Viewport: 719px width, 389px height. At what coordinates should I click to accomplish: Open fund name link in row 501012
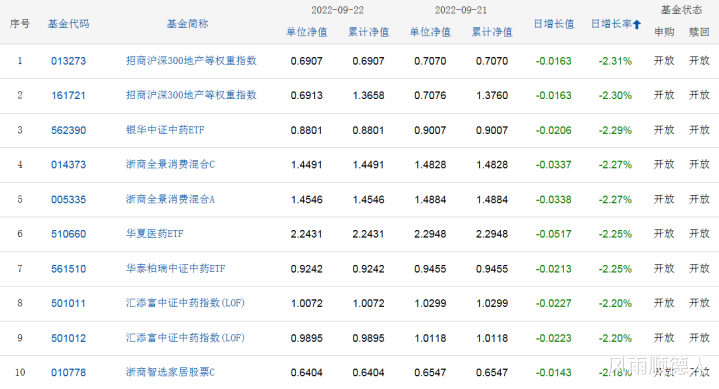(x=185, y=338)
